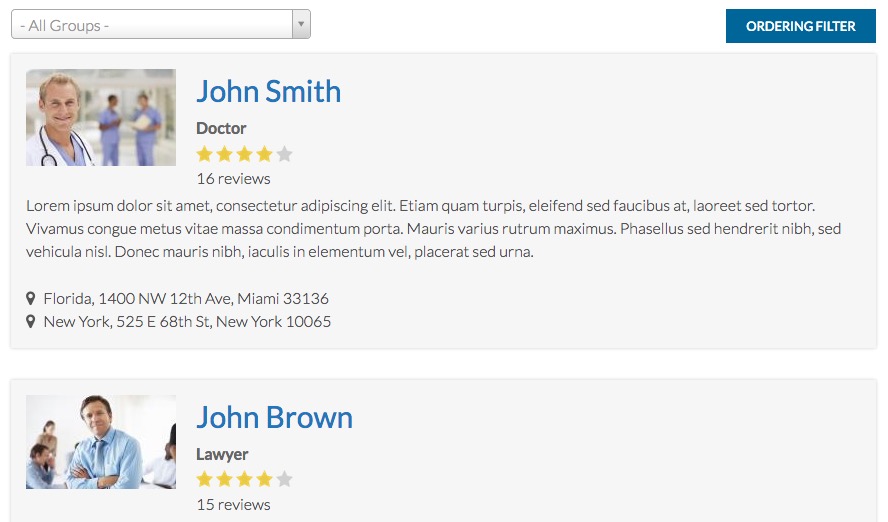Click the fourth star in John Smith's rating
The image size is (888, 522).
264,154
